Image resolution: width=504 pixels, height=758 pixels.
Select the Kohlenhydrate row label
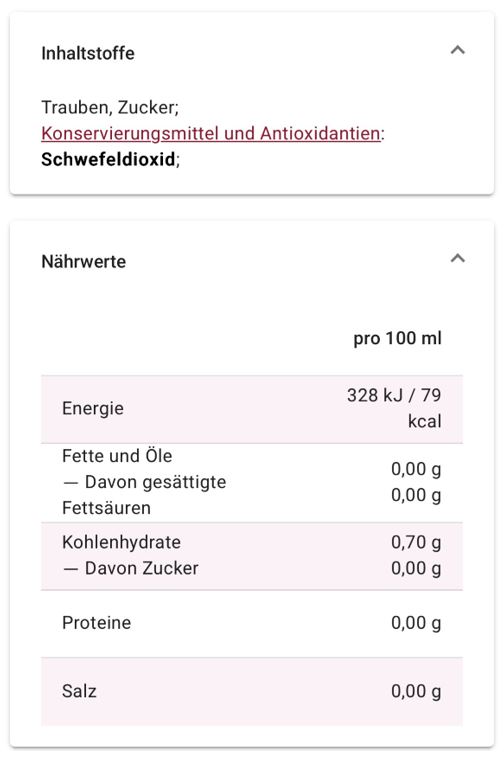(121, 542)
